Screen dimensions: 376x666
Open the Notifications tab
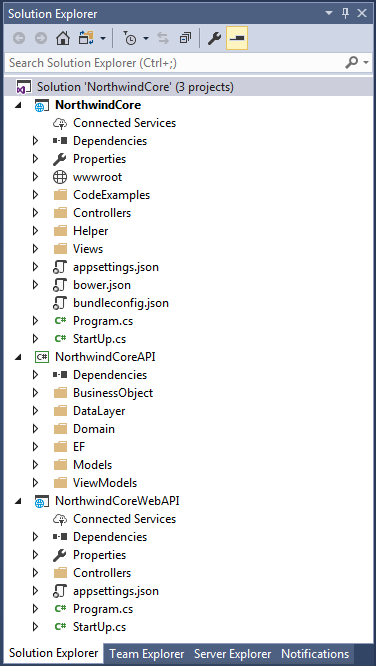tap(315, 654)
